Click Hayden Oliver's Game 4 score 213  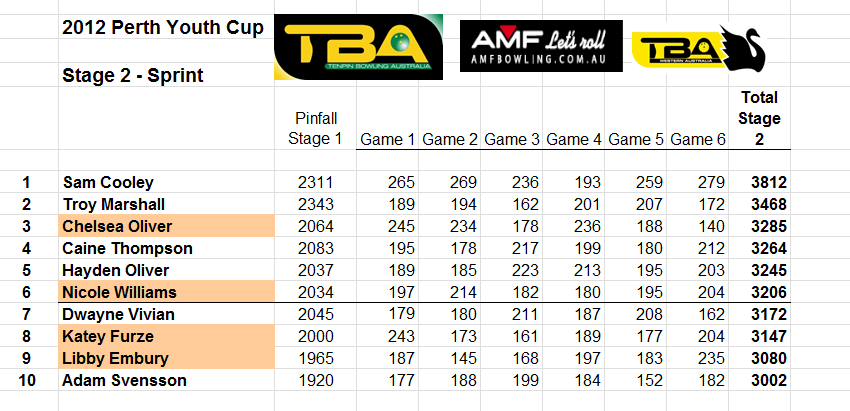(x=587, y=270)
